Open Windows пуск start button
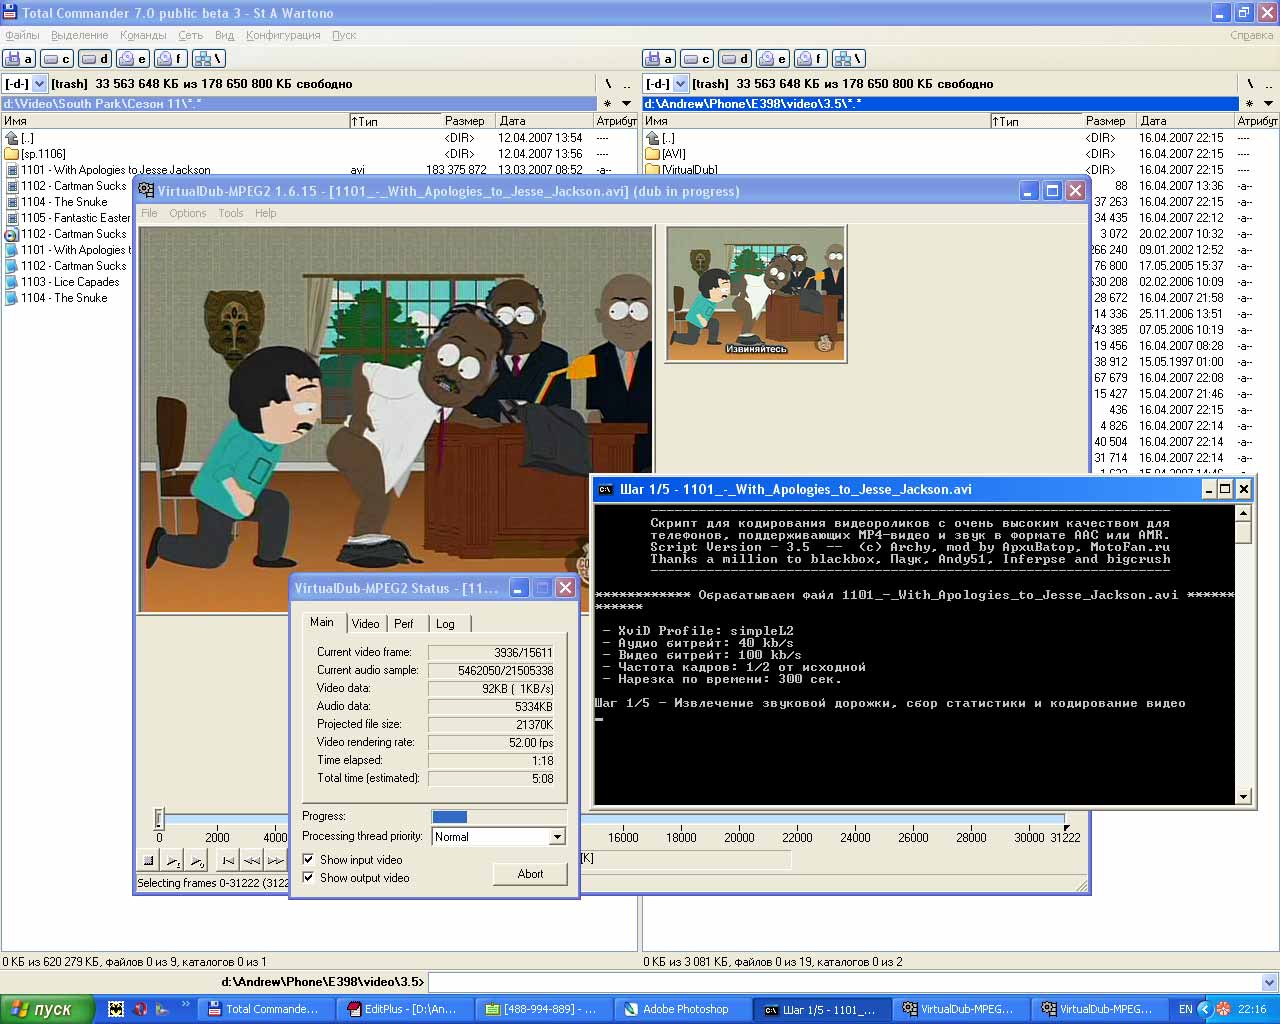 (x=47, y=1009)
